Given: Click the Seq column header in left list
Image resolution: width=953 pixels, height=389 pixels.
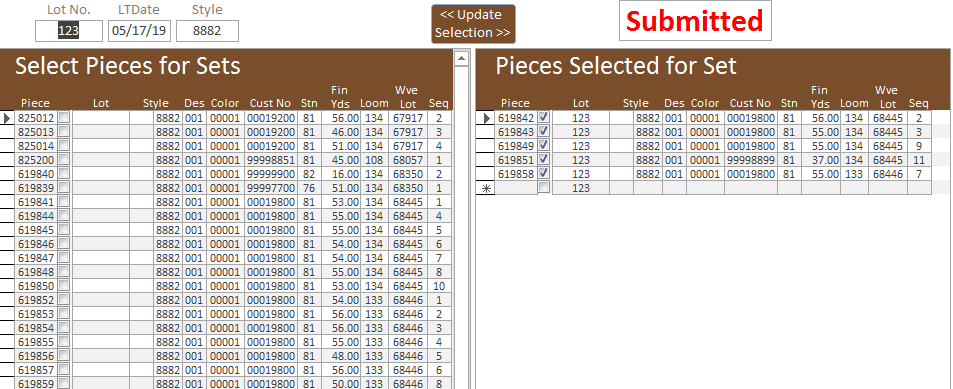Looking at the screenshot, I should tap(438, 103).
